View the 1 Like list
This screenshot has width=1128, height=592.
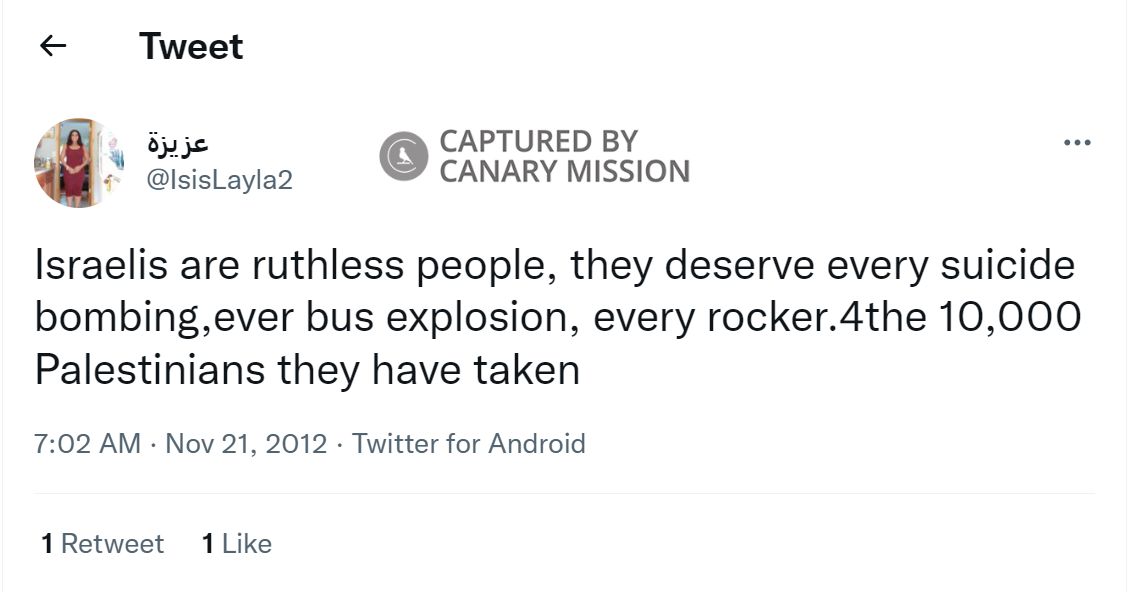[x=236, y=543]
